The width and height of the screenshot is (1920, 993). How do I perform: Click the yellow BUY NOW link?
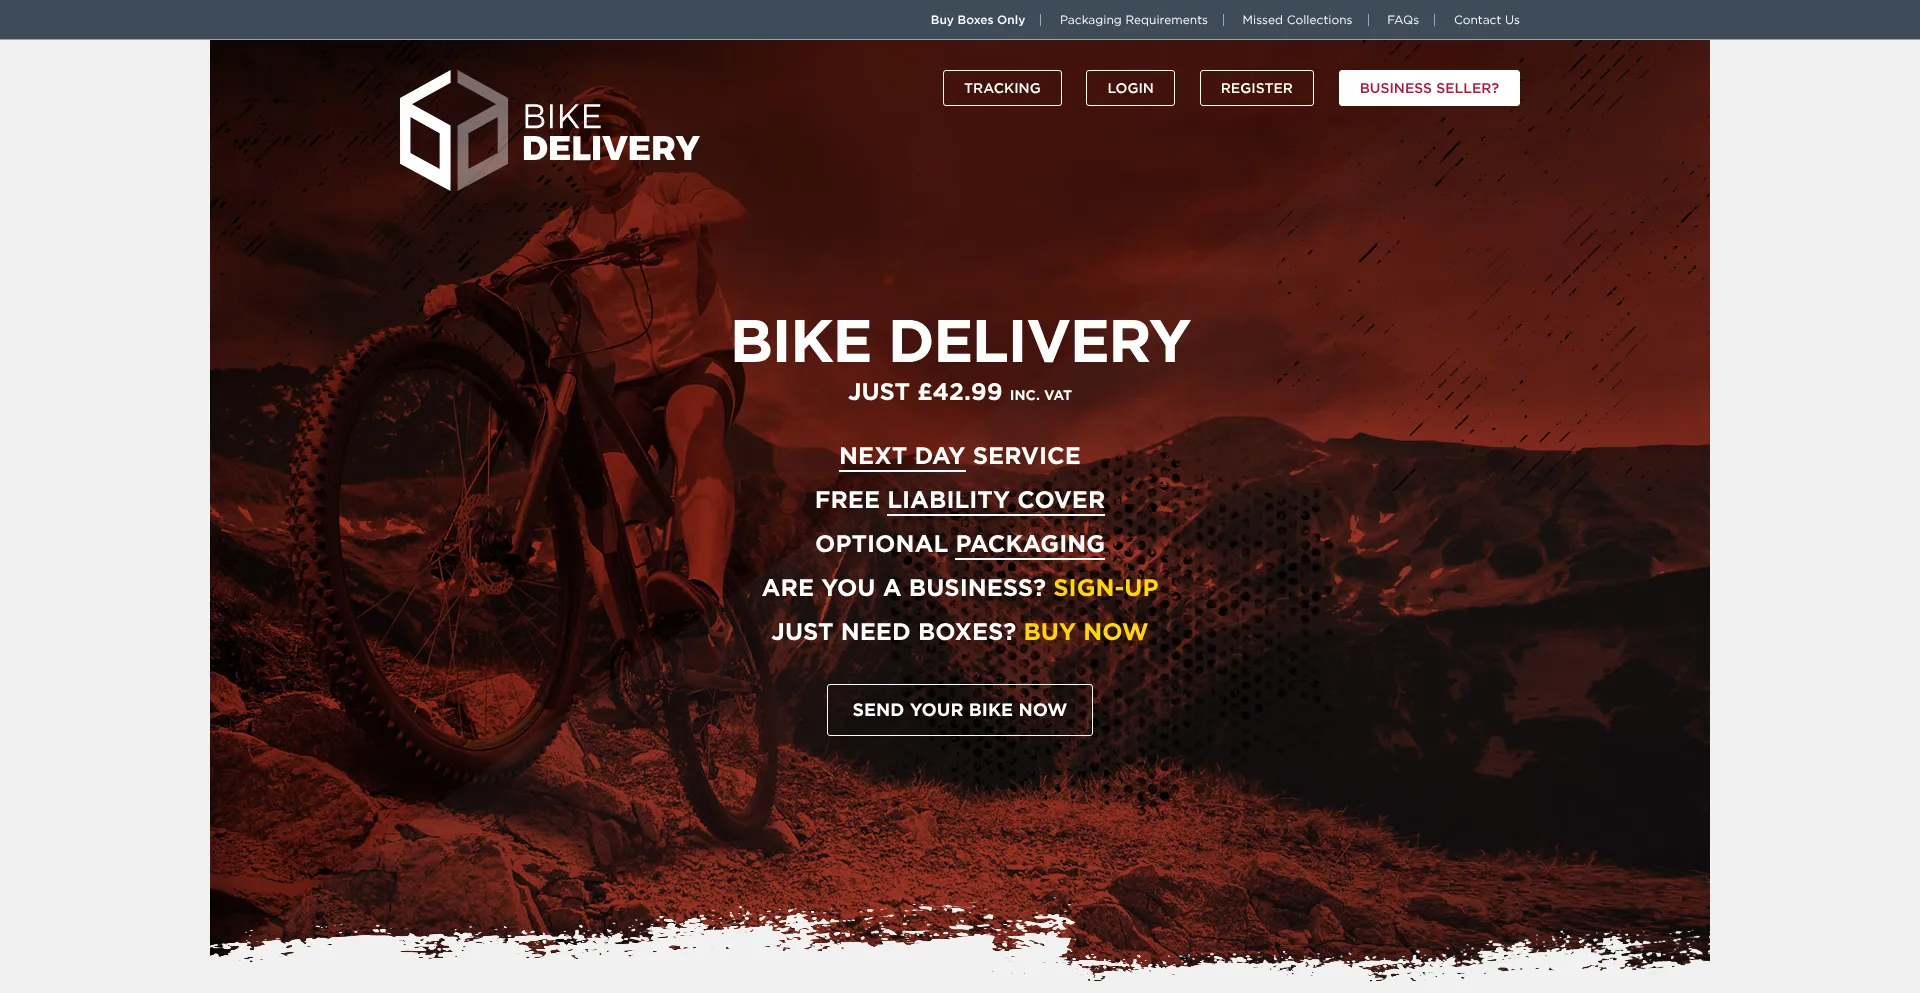point(1085,632)
